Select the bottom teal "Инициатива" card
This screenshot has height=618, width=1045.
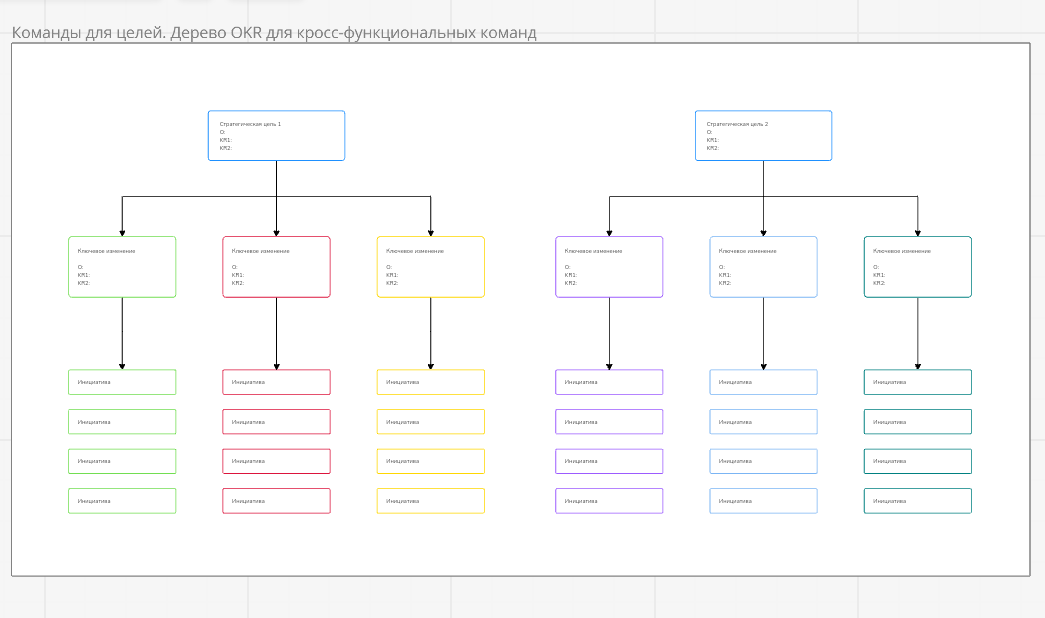click(917, 501)
